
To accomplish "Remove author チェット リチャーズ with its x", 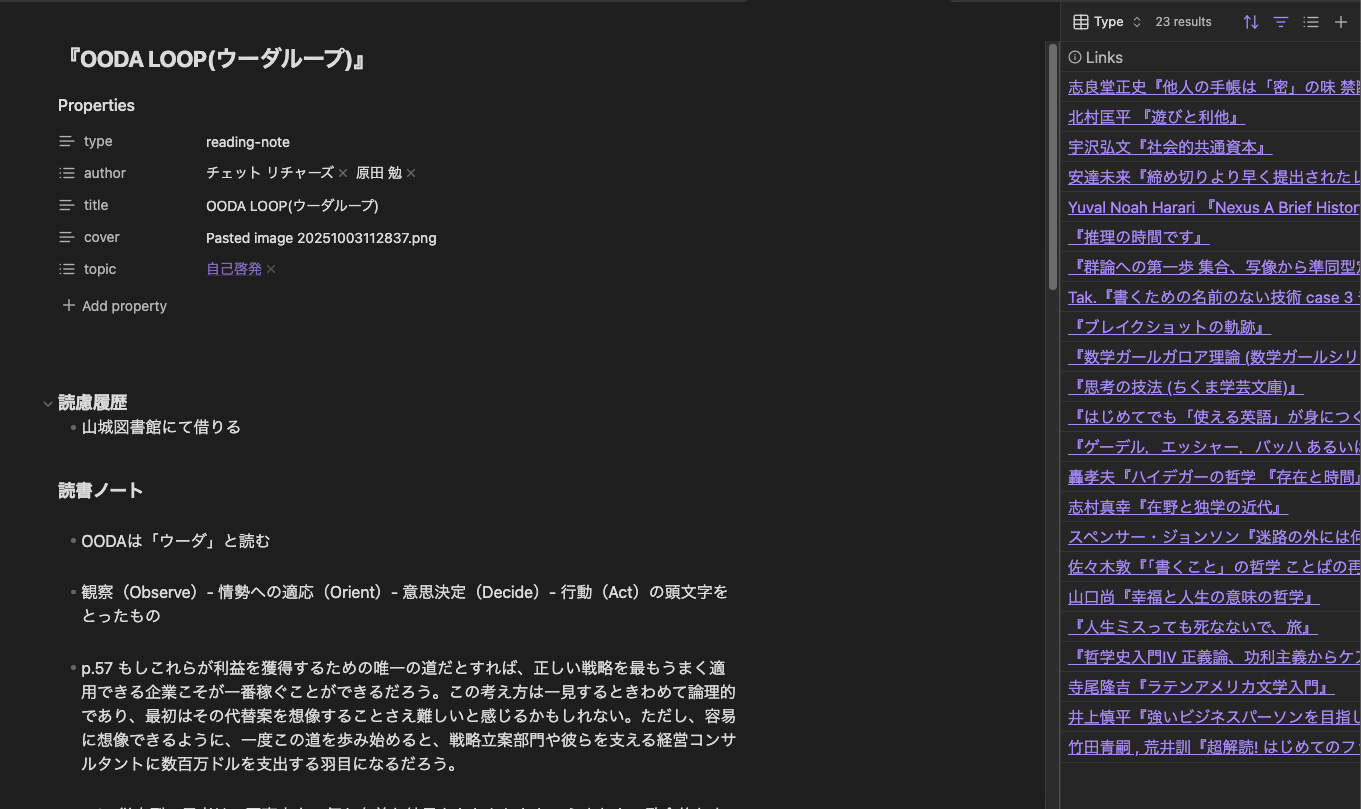I will [x=343, y=173].
